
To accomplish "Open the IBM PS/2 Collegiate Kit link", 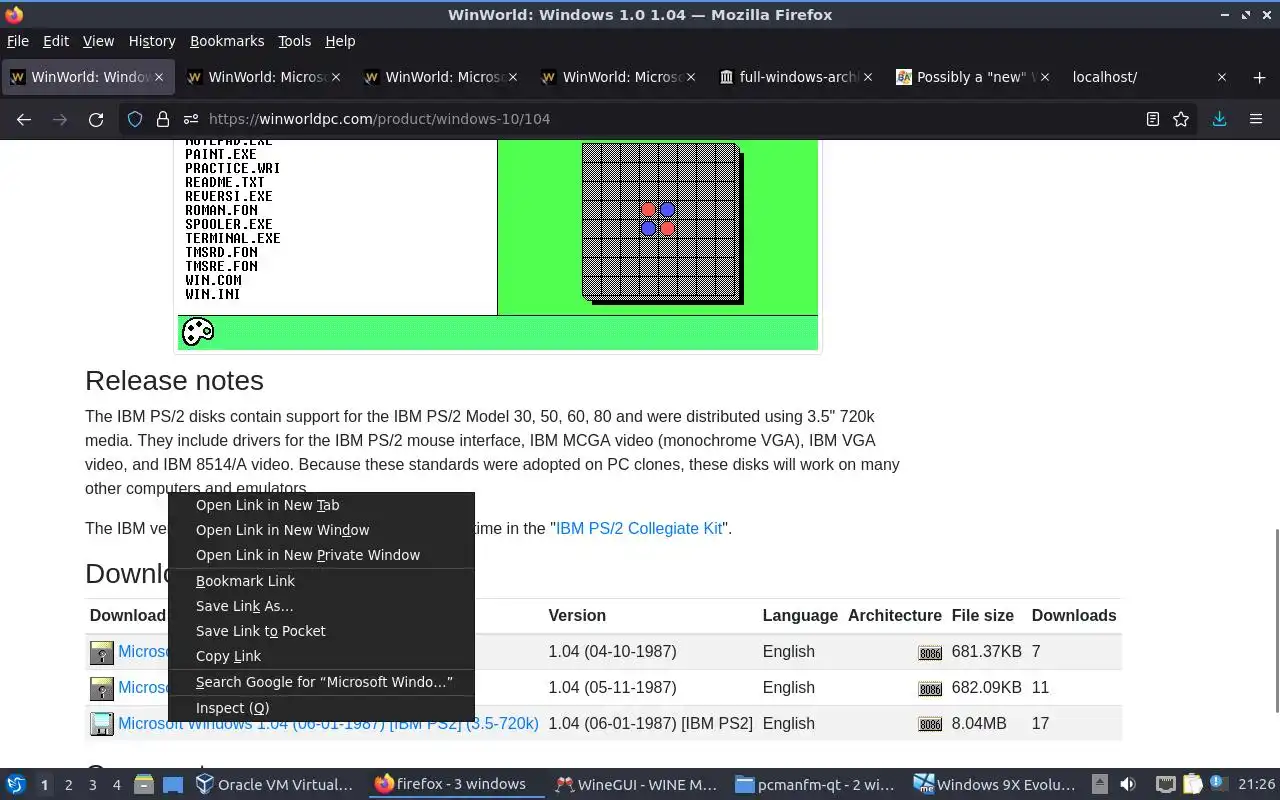I will [639, 528].
